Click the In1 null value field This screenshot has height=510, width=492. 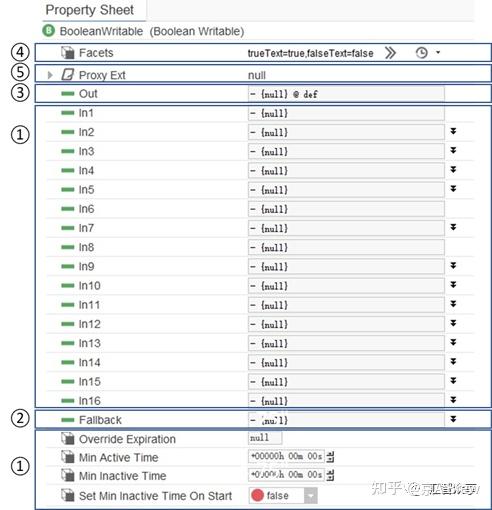coord(346,113)
